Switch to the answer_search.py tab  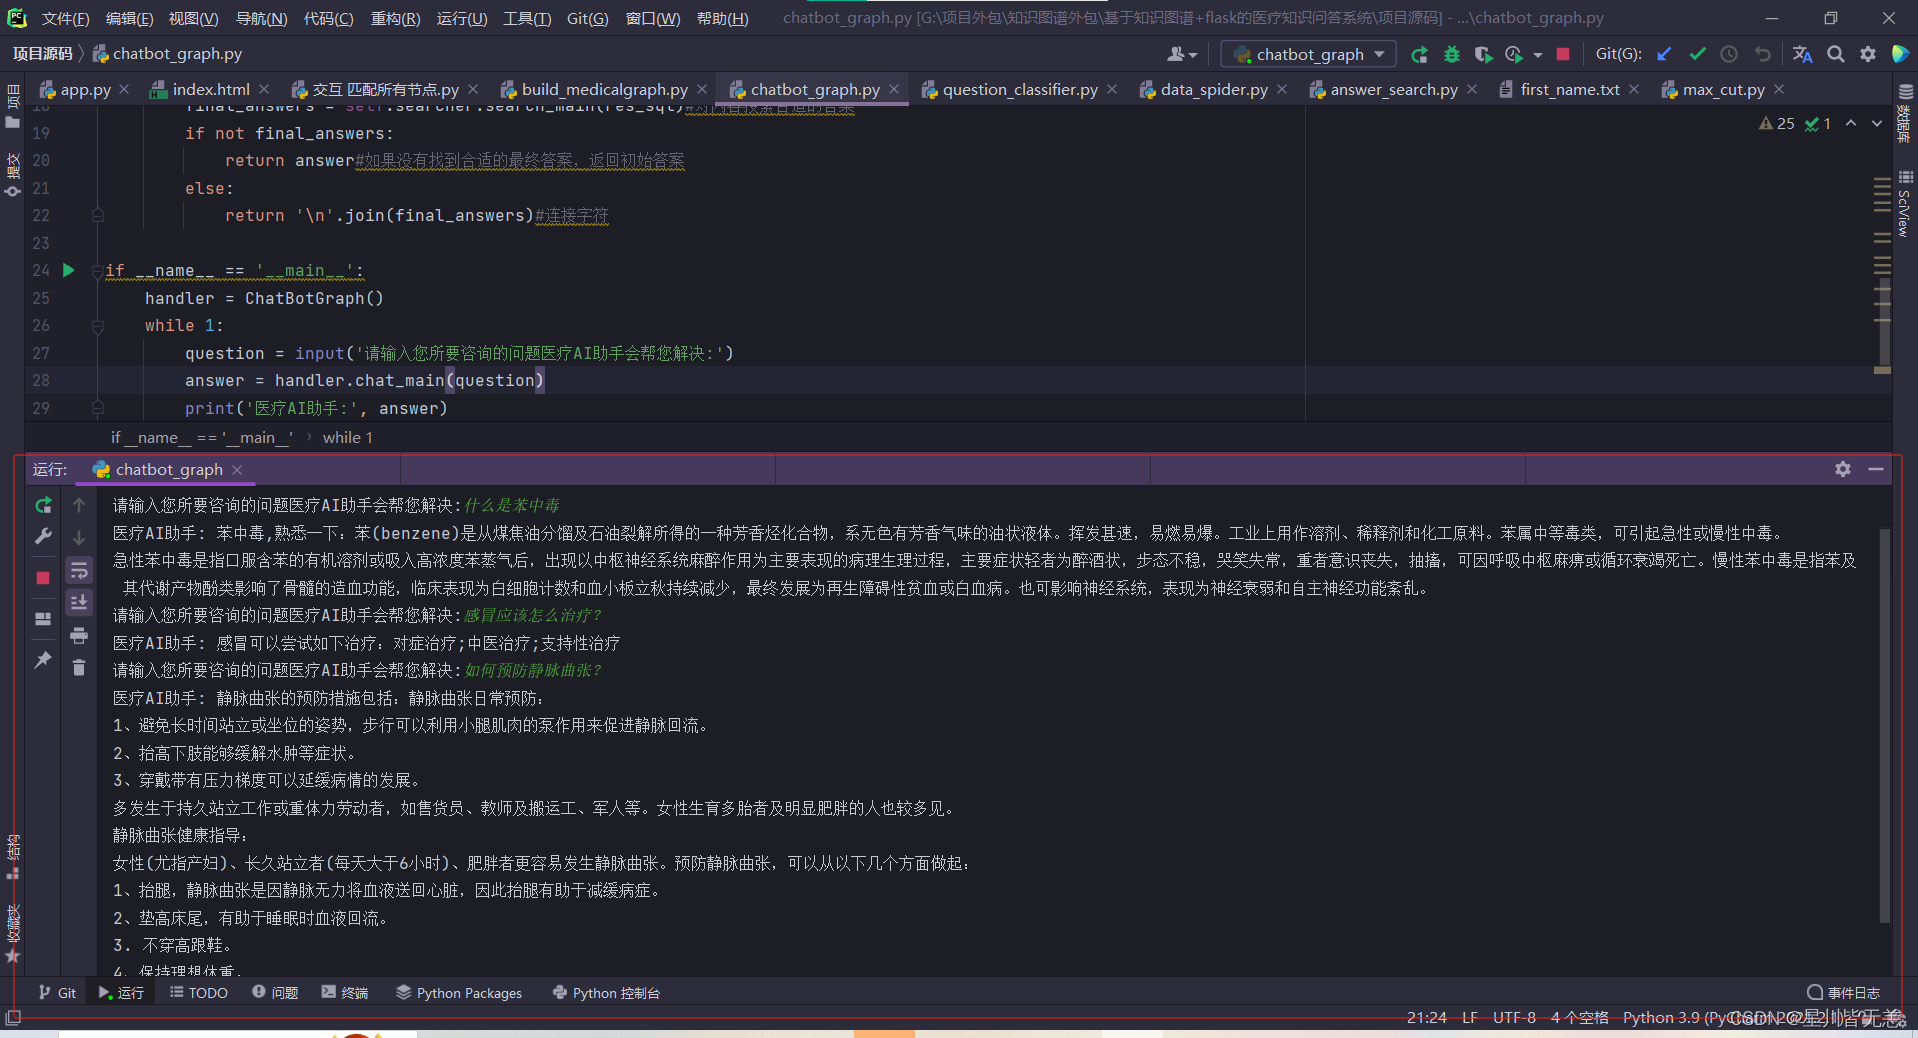(x=1393, y=89)
